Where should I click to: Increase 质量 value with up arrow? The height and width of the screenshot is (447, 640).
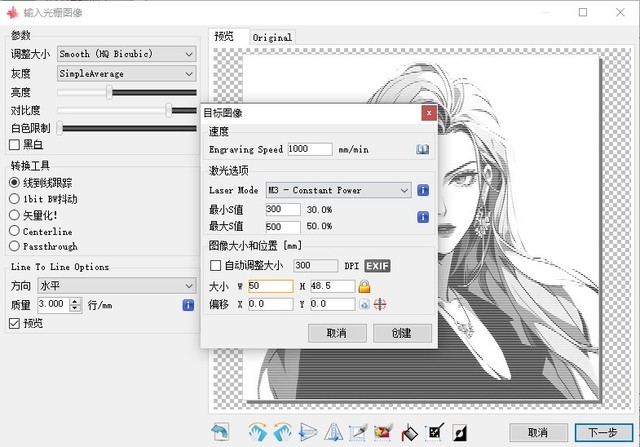click(x=75, y=301)
